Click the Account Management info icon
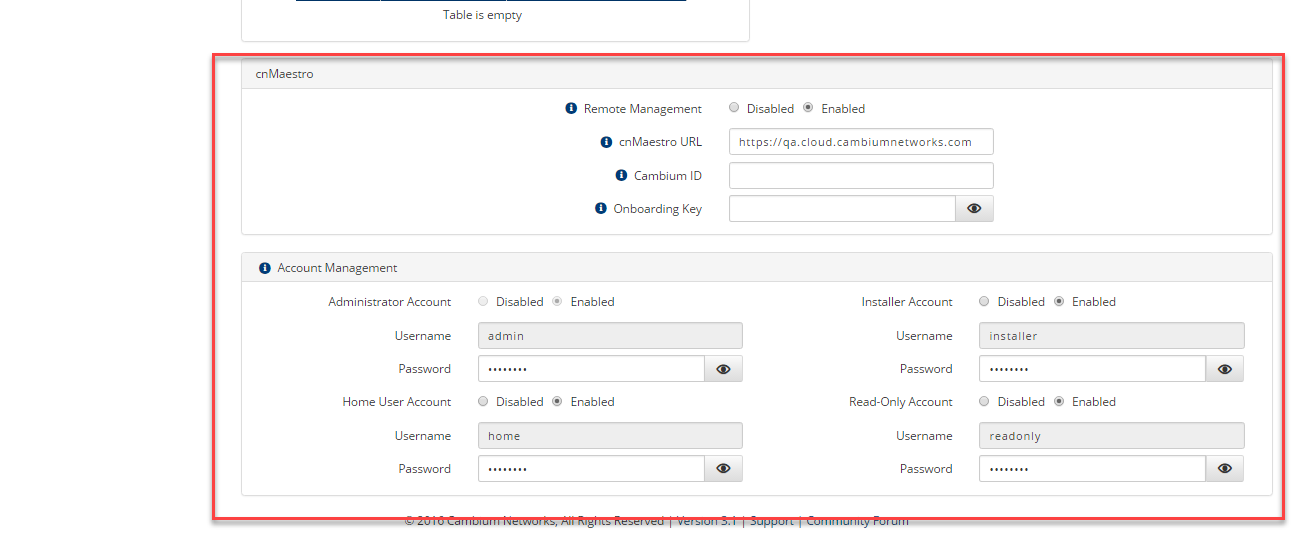 coord(264,268)
